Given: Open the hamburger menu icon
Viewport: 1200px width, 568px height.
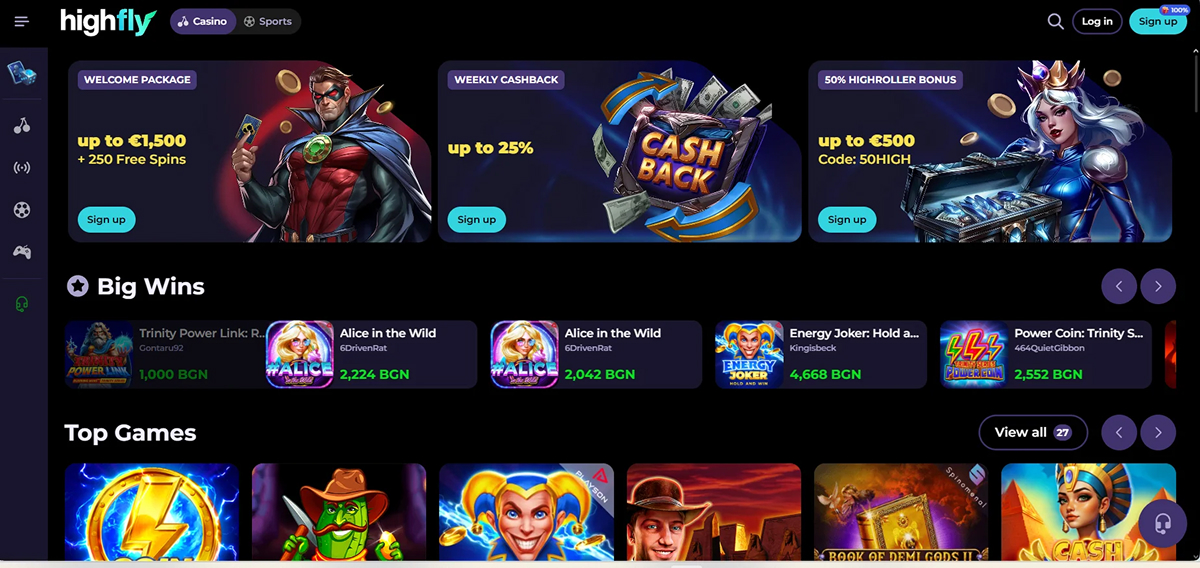Looking at the screenshot, I should point(22,21).
